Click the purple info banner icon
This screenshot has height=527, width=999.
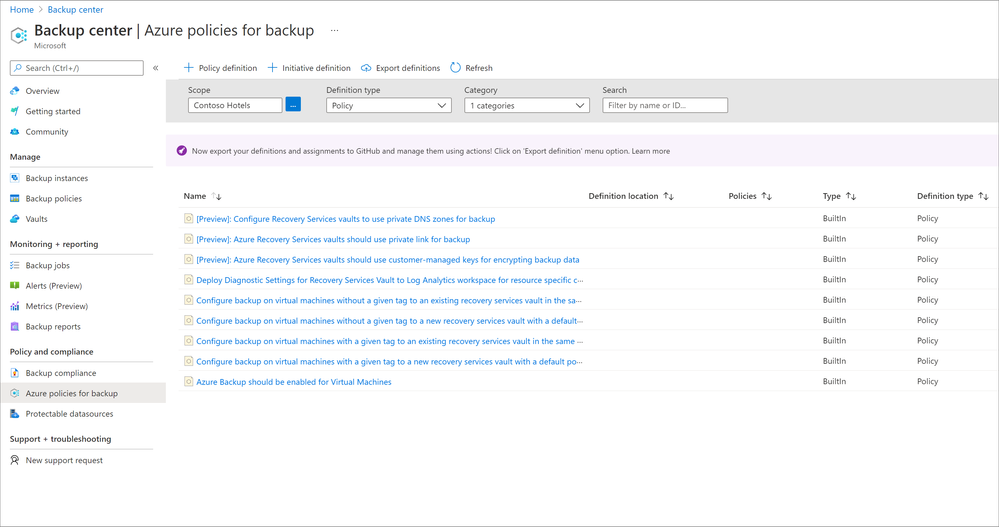tap(182, 151)
